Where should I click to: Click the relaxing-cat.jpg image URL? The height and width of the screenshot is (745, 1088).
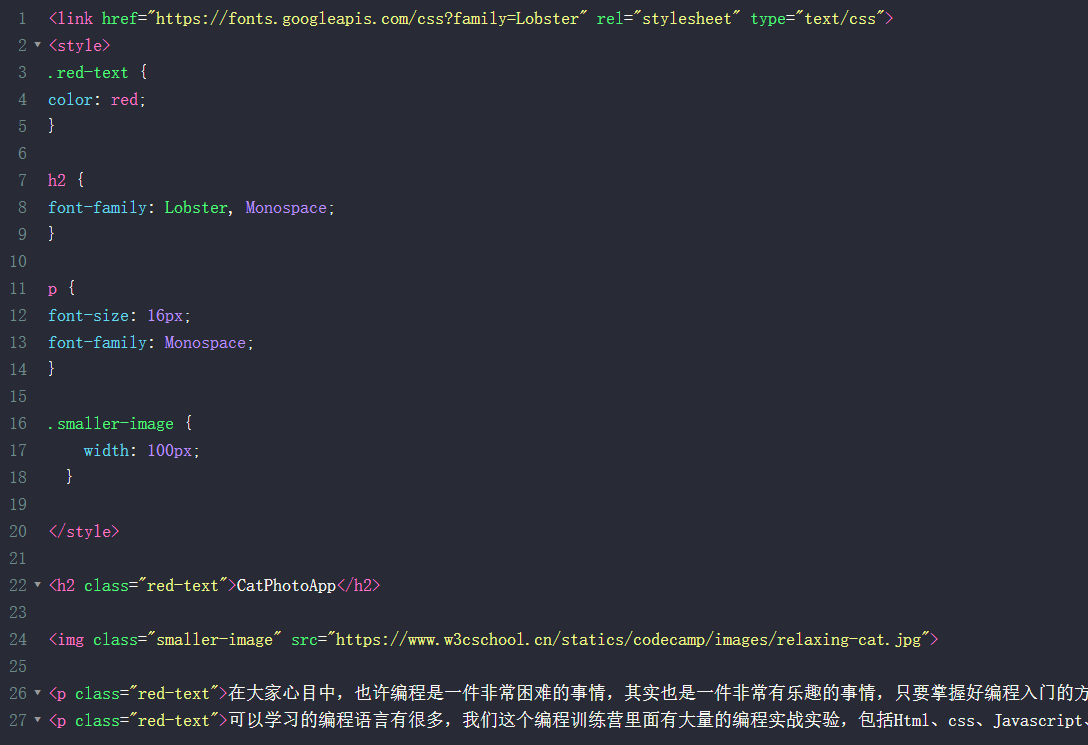point(628,639)
